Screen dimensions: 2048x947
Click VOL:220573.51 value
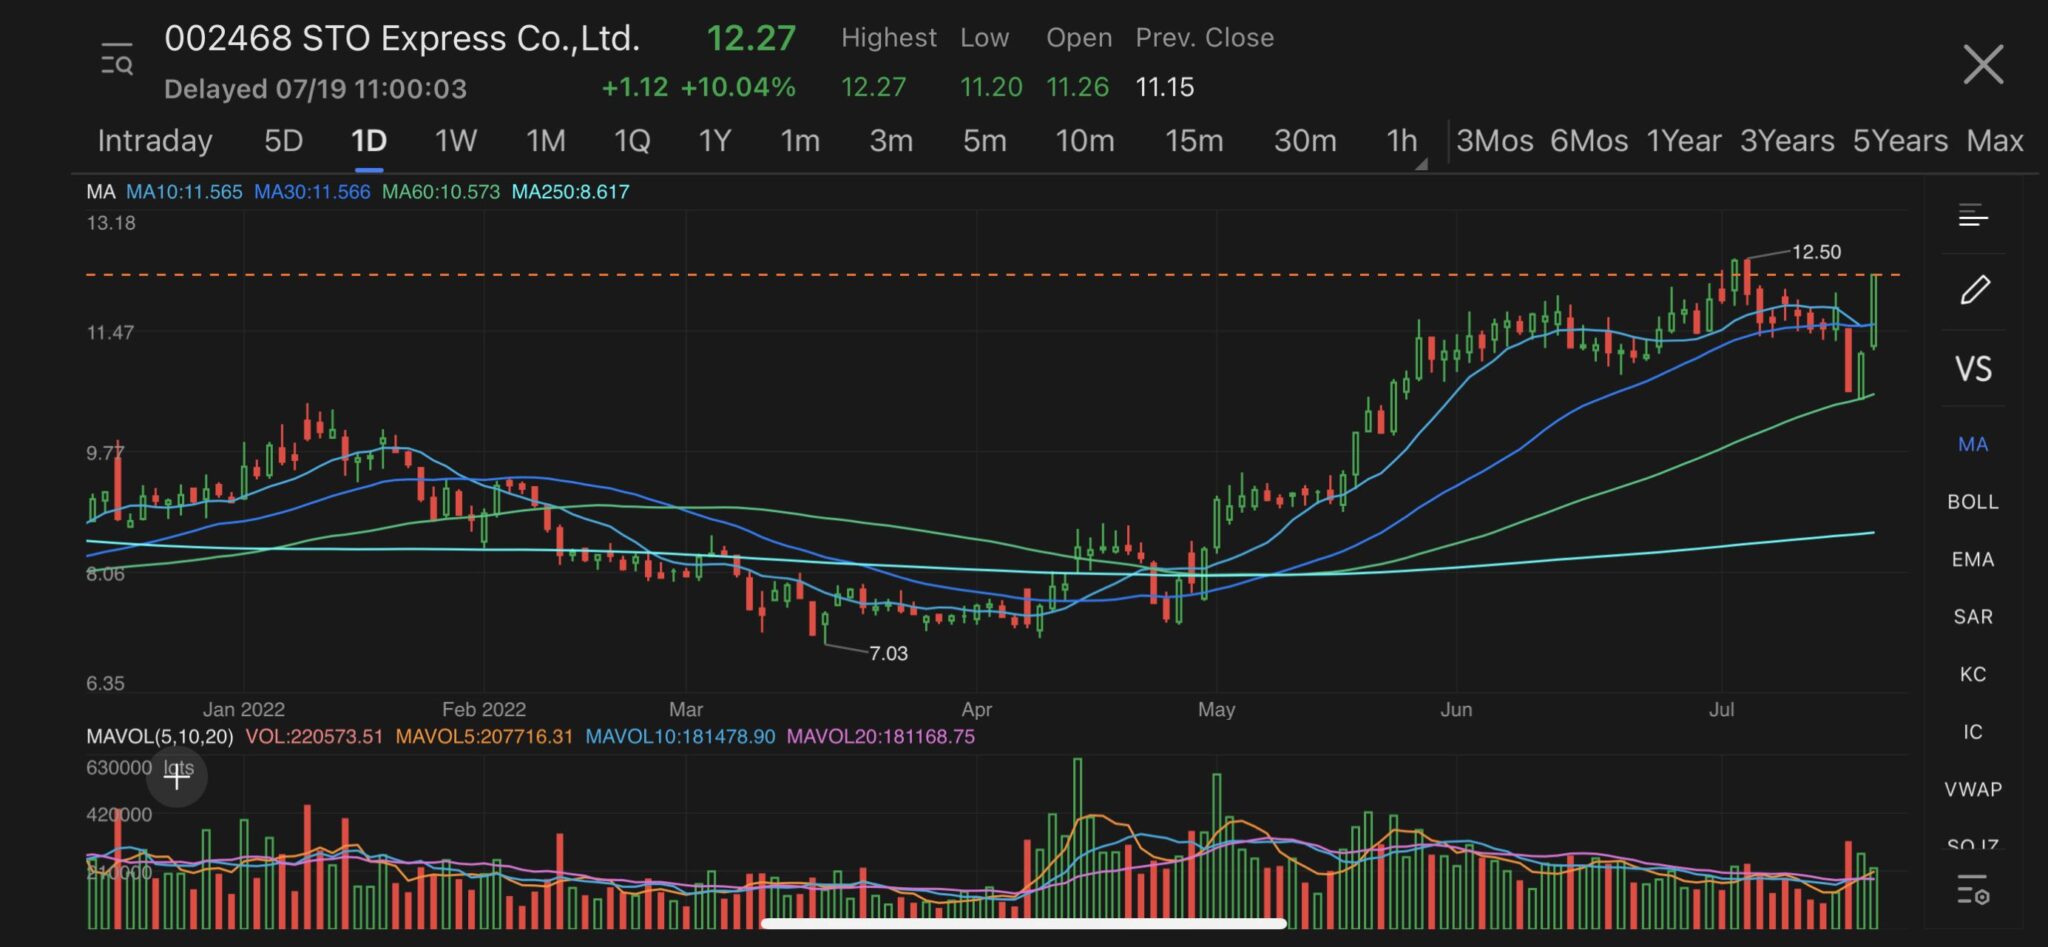314,737
